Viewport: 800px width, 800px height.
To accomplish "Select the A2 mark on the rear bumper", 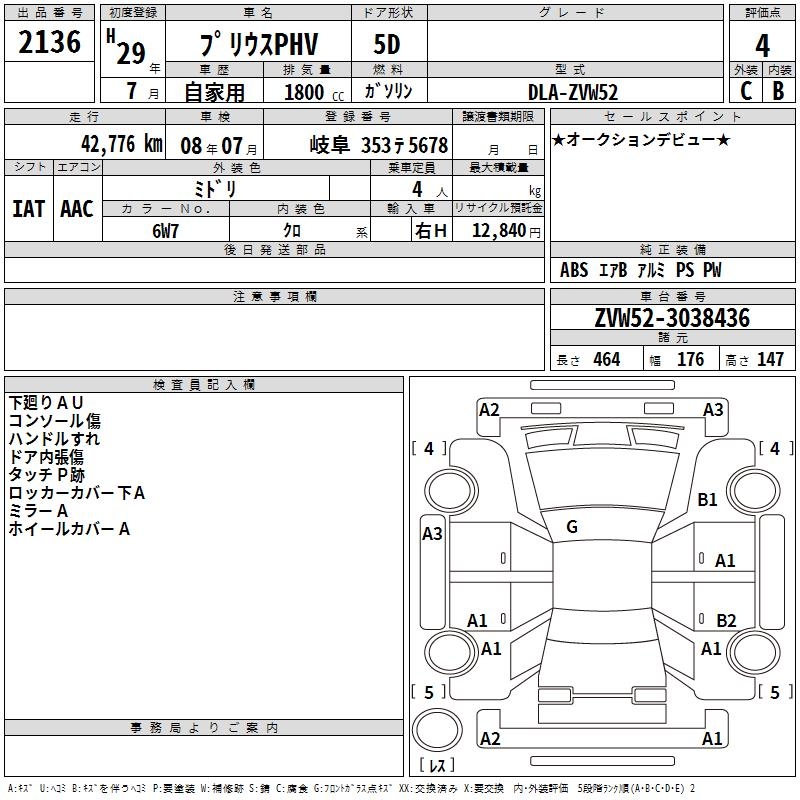I will click(x=490, y=738).
